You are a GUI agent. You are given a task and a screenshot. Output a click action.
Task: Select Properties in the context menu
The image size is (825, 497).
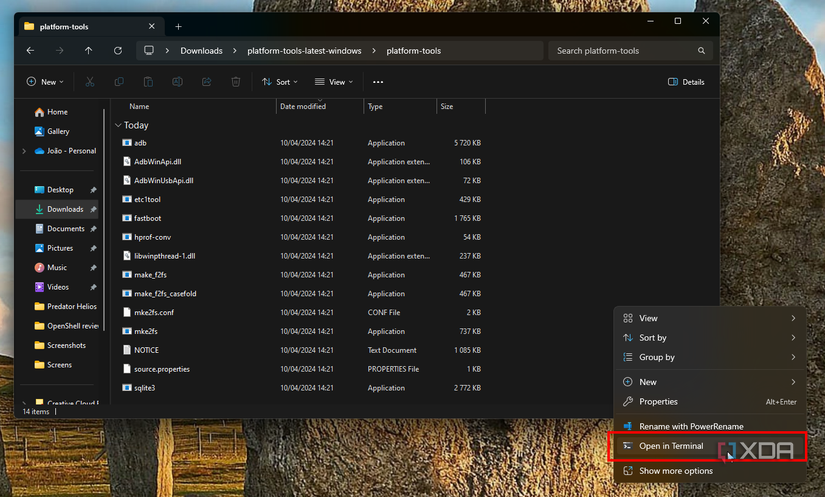click(x=658, y=402)
